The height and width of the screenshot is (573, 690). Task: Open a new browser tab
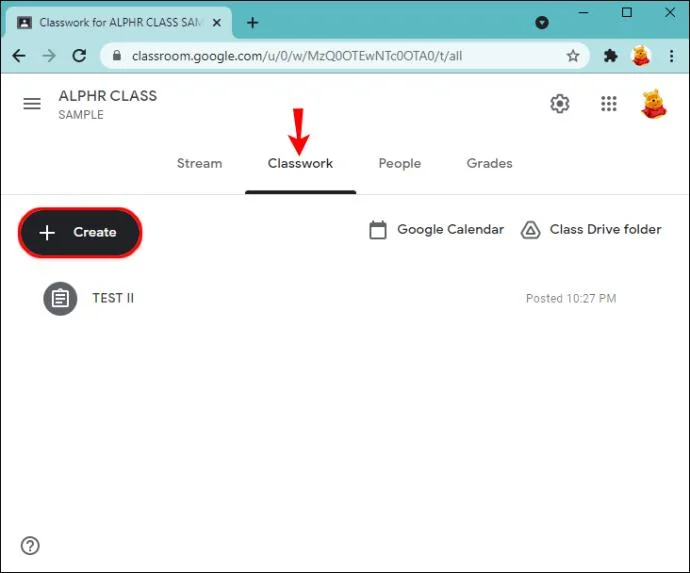click(253, 22)
